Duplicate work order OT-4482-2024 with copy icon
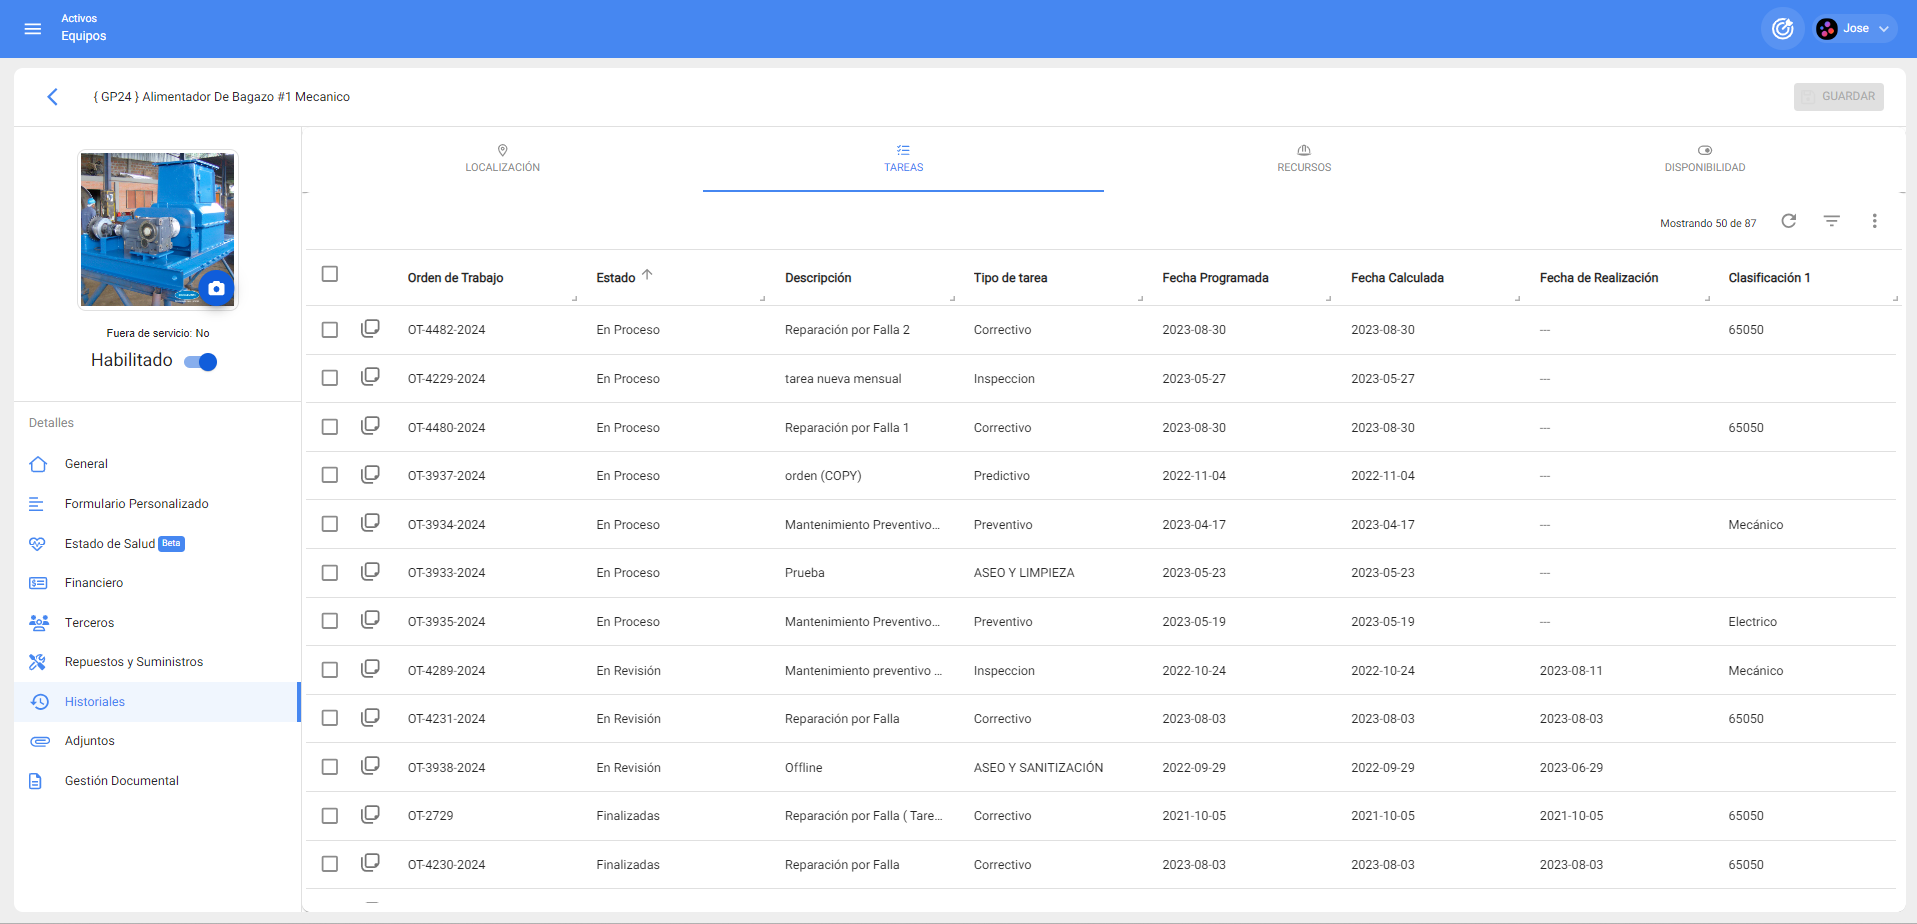Viewport: 1917px width, 924px height. click(370, 329)
